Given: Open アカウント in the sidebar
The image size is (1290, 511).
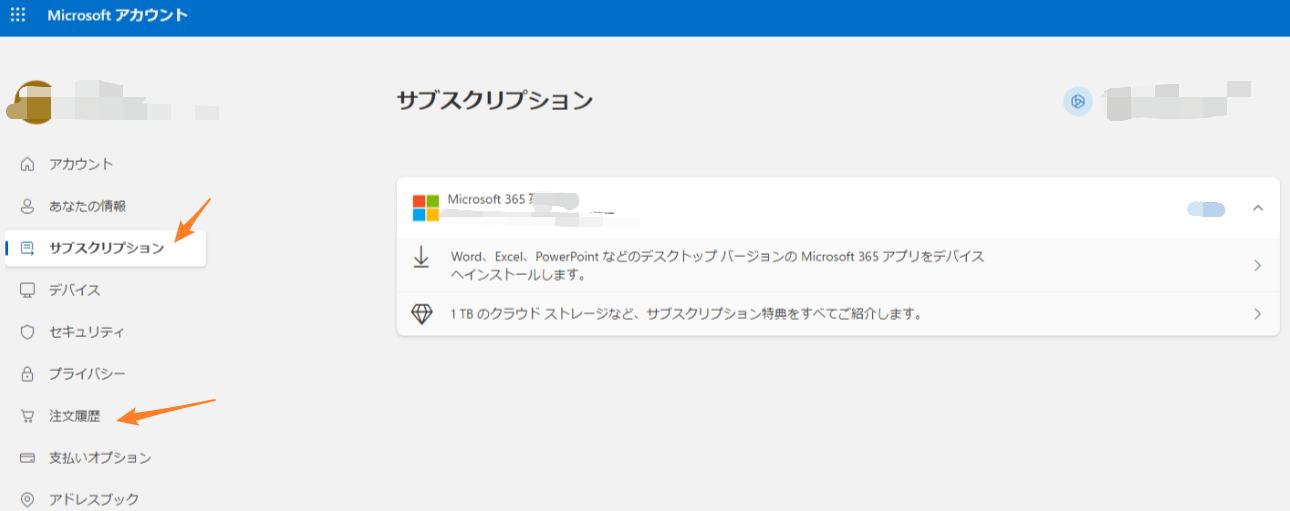Looking at the screenshot, I should click(81, 164).
